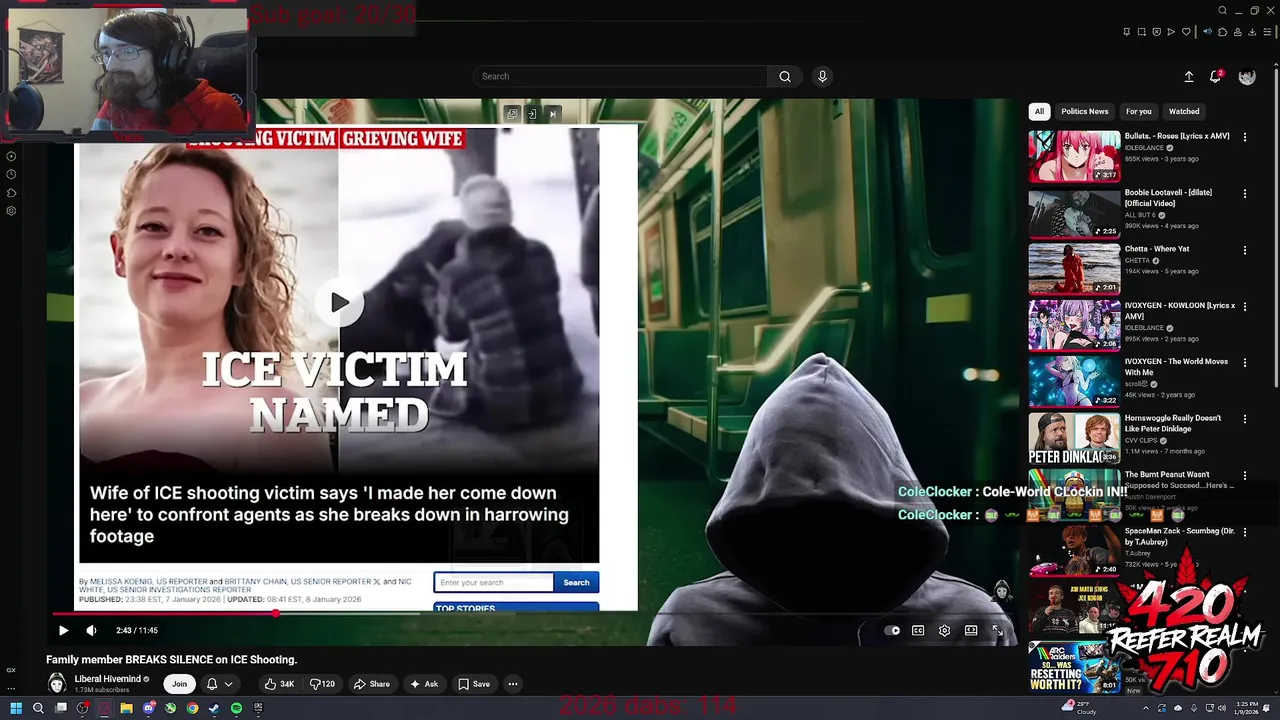Focus the YouTube search field
This screenshot has height=720, width=1280.
[620, 76]
